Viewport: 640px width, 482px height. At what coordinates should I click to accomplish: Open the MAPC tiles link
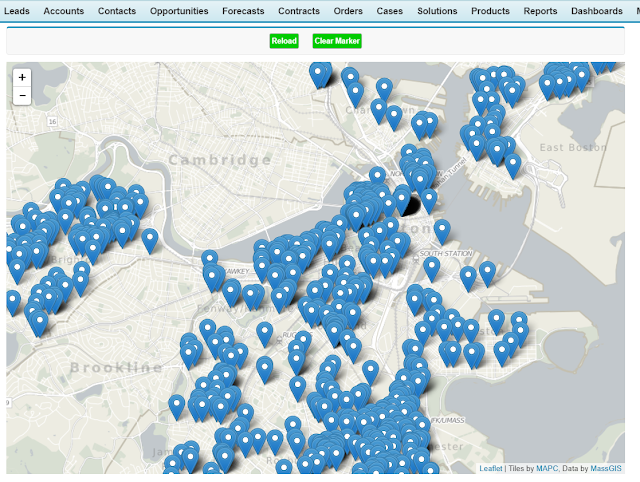click(547, 469)
